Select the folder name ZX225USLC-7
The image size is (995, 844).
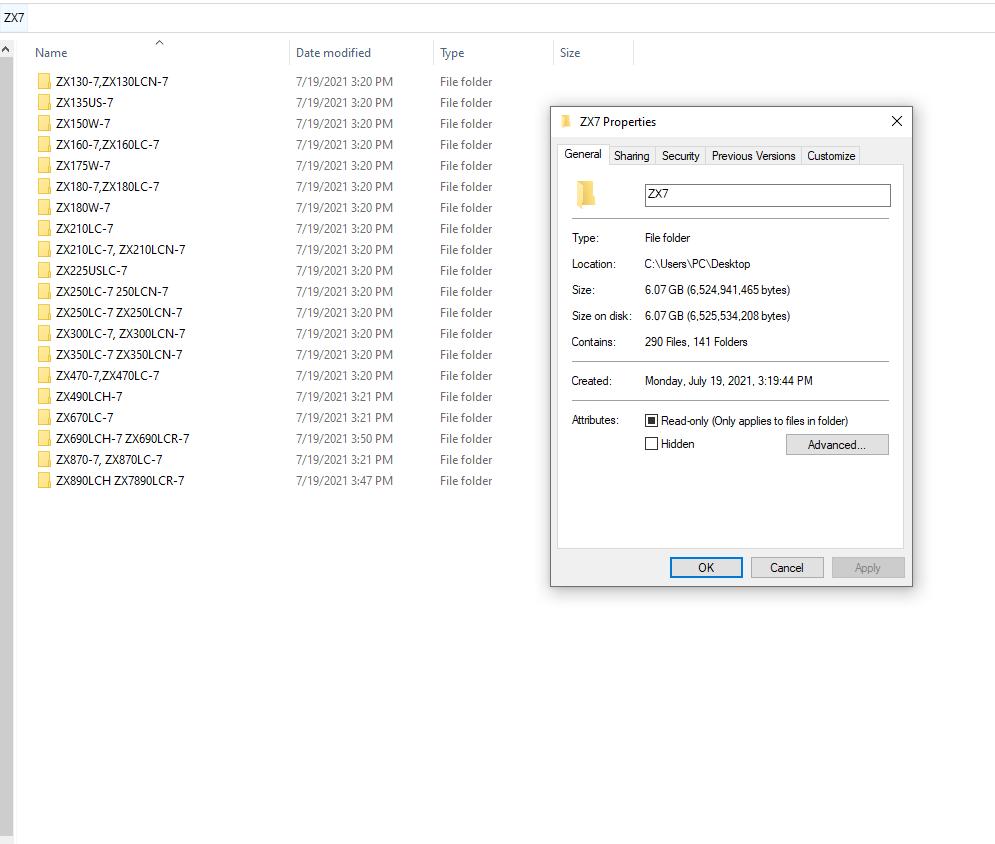point(91,270)
